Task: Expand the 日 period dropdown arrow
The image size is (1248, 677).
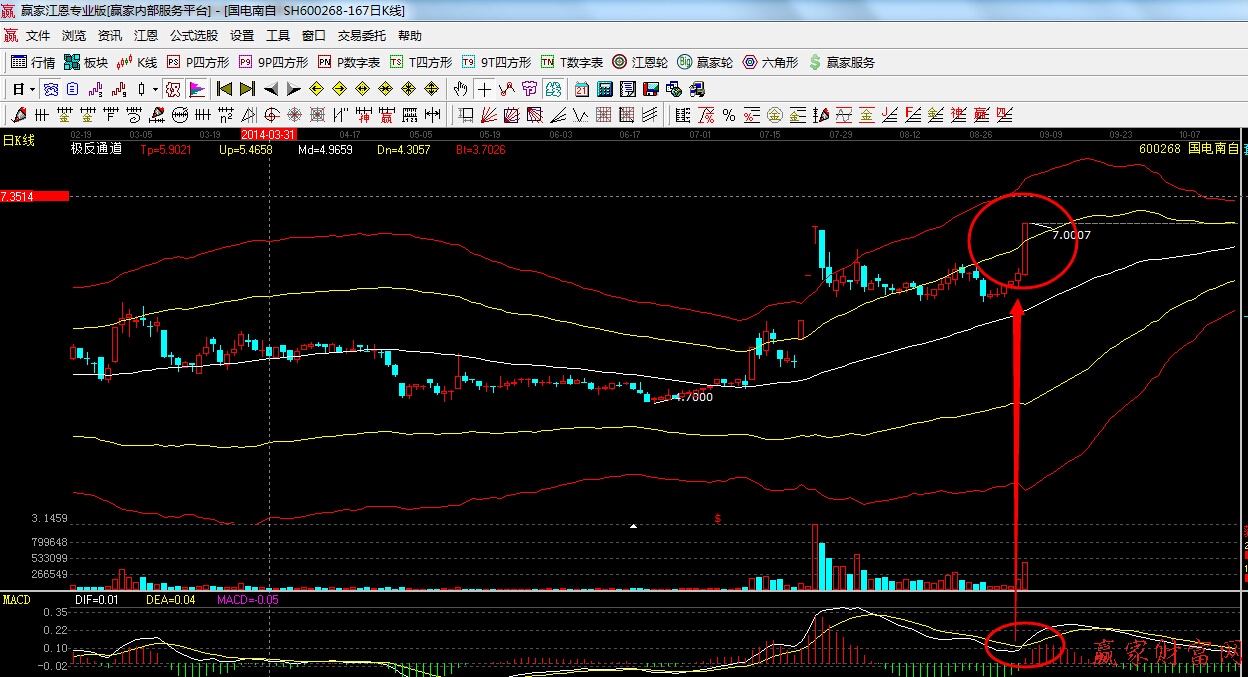Action: (x=33, y=89)
